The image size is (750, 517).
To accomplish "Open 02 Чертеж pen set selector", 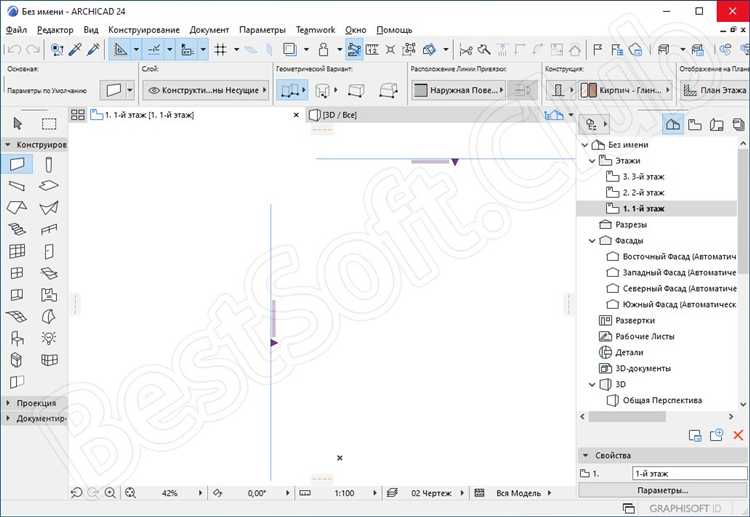I will (x=431, y=493).
